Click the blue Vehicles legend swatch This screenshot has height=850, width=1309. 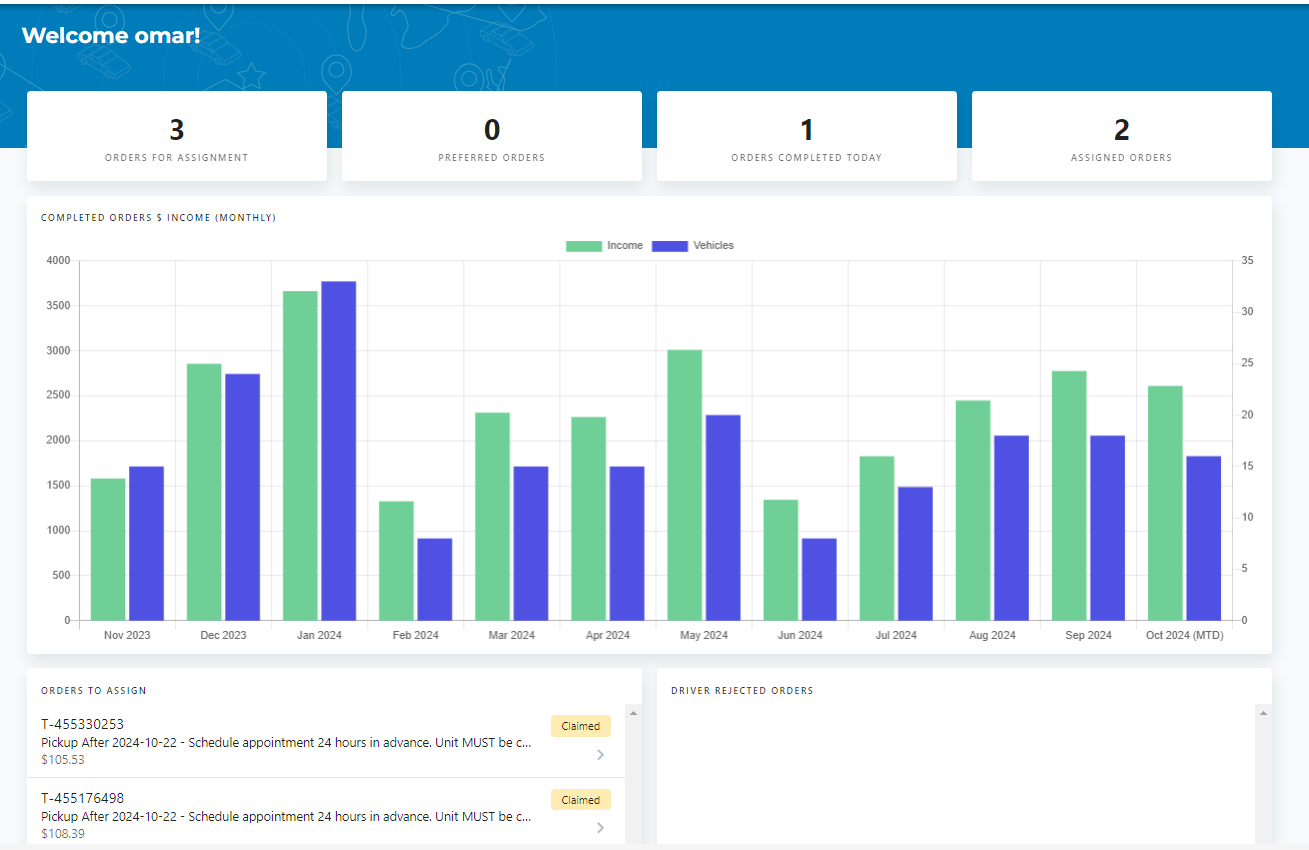[x=670, y=246]
